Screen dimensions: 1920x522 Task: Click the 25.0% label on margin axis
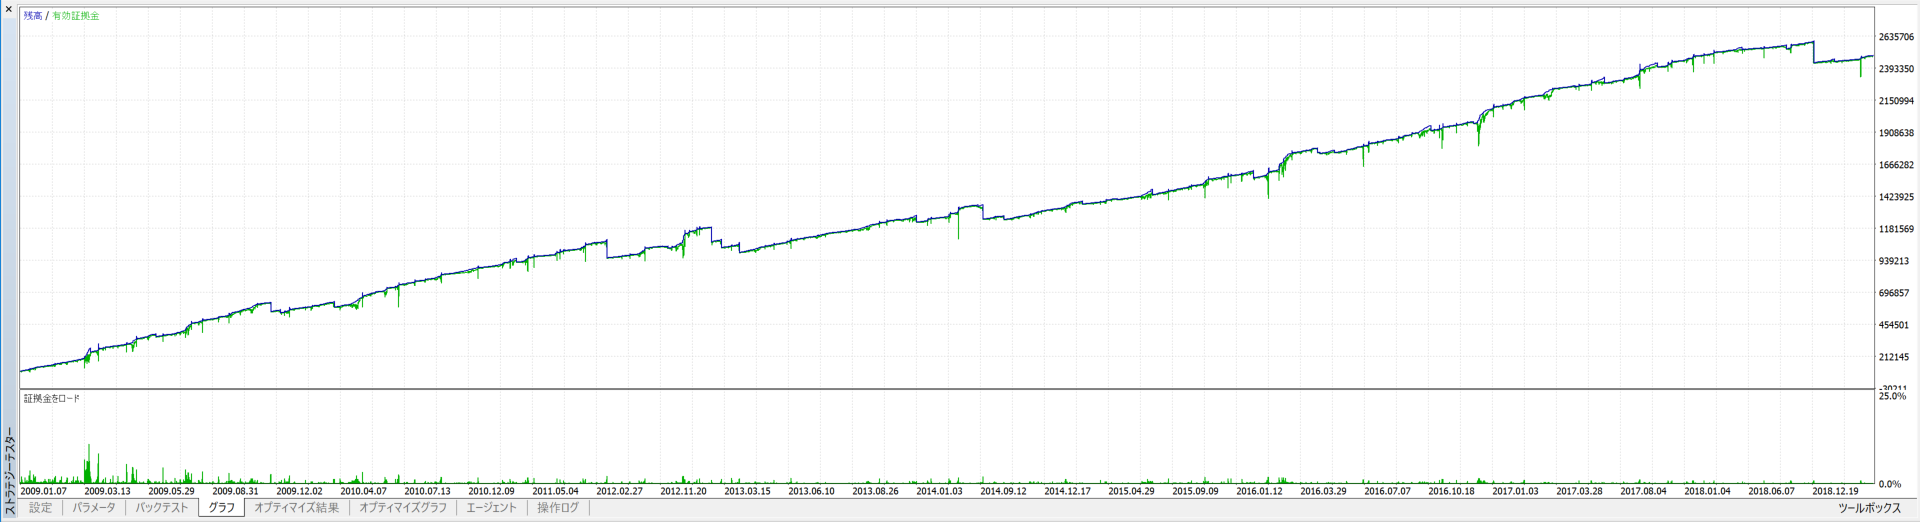[x=1892, y=397]
